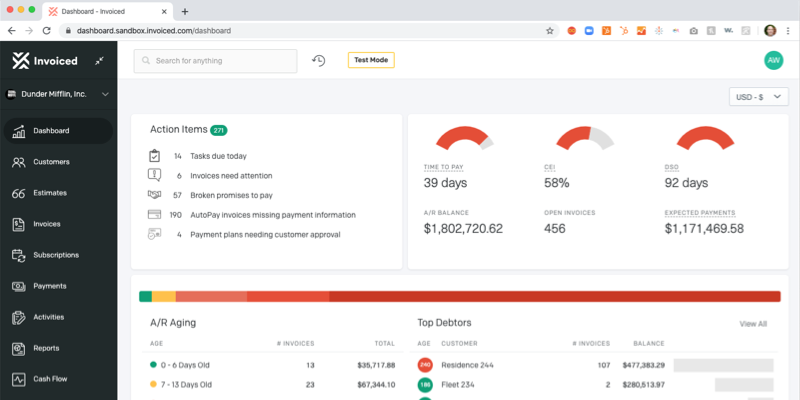Image resolution: width=800 pixels, height=400 pixels.
Task: Click the red 240 age badge
Action: click(x=425, y=365)
